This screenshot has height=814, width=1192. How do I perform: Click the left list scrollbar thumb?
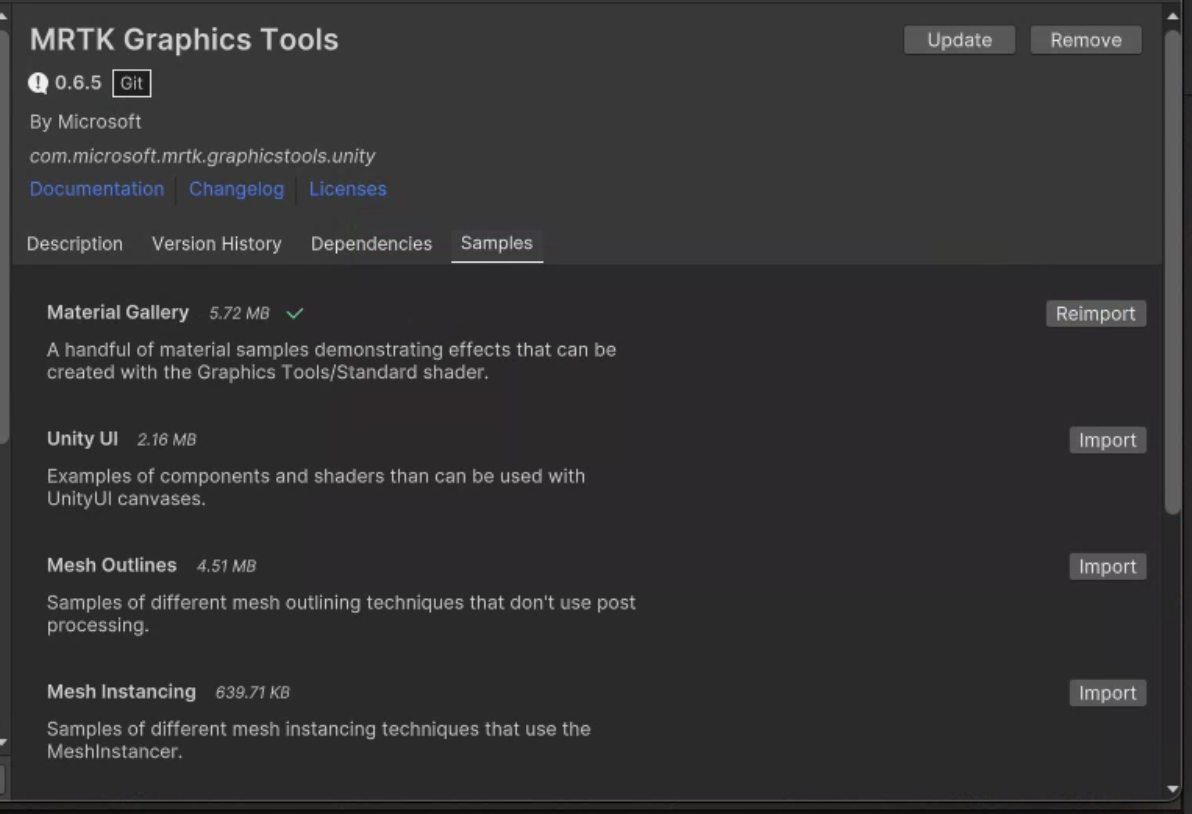click(x=4, y=236)
